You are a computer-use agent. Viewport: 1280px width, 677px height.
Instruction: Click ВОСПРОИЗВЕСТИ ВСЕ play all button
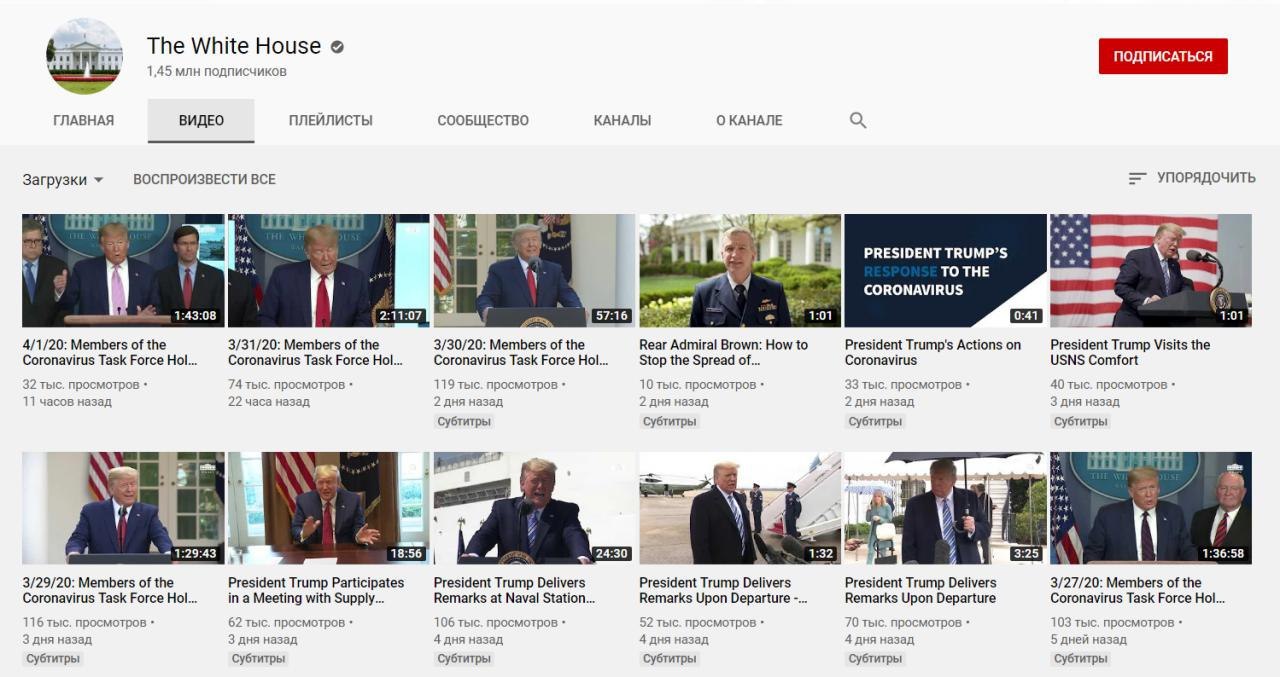point(204,179)
